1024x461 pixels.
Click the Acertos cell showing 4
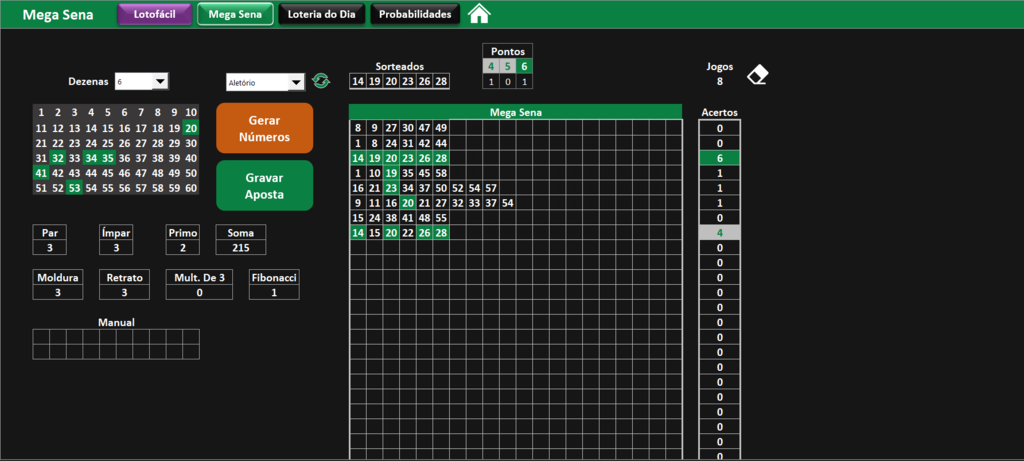(x=720, y=232)
